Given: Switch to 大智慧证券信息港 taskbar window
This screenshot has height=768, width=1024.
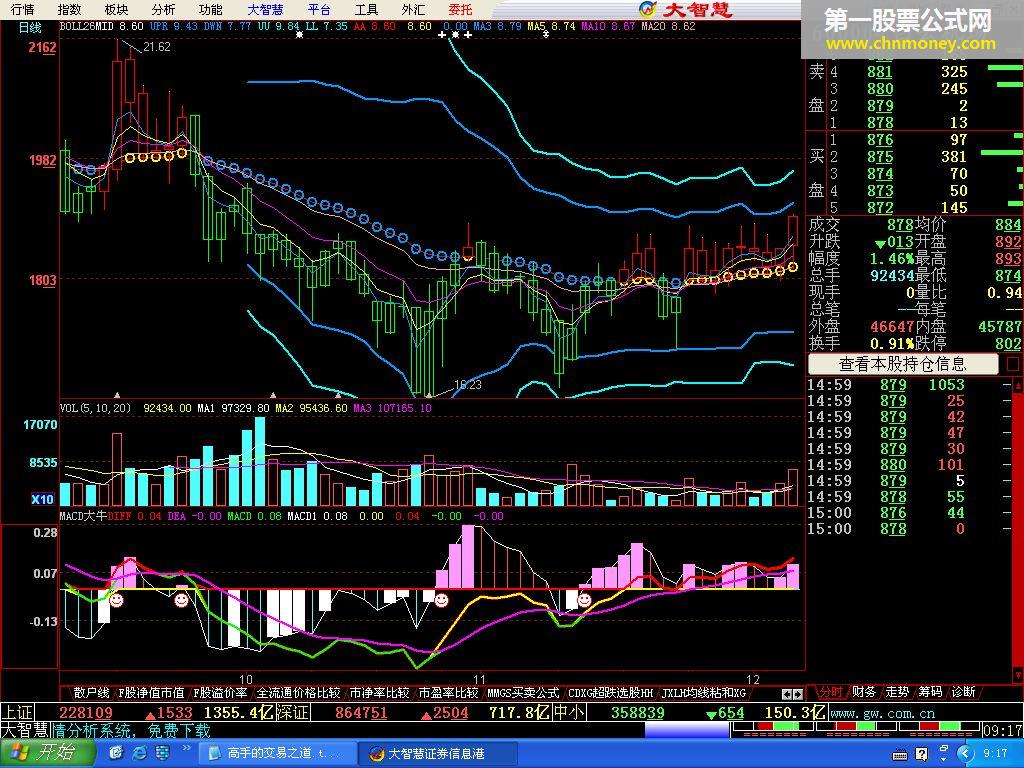Looking at the screenshot, I should pyautogui.click(x=438, y=754).
